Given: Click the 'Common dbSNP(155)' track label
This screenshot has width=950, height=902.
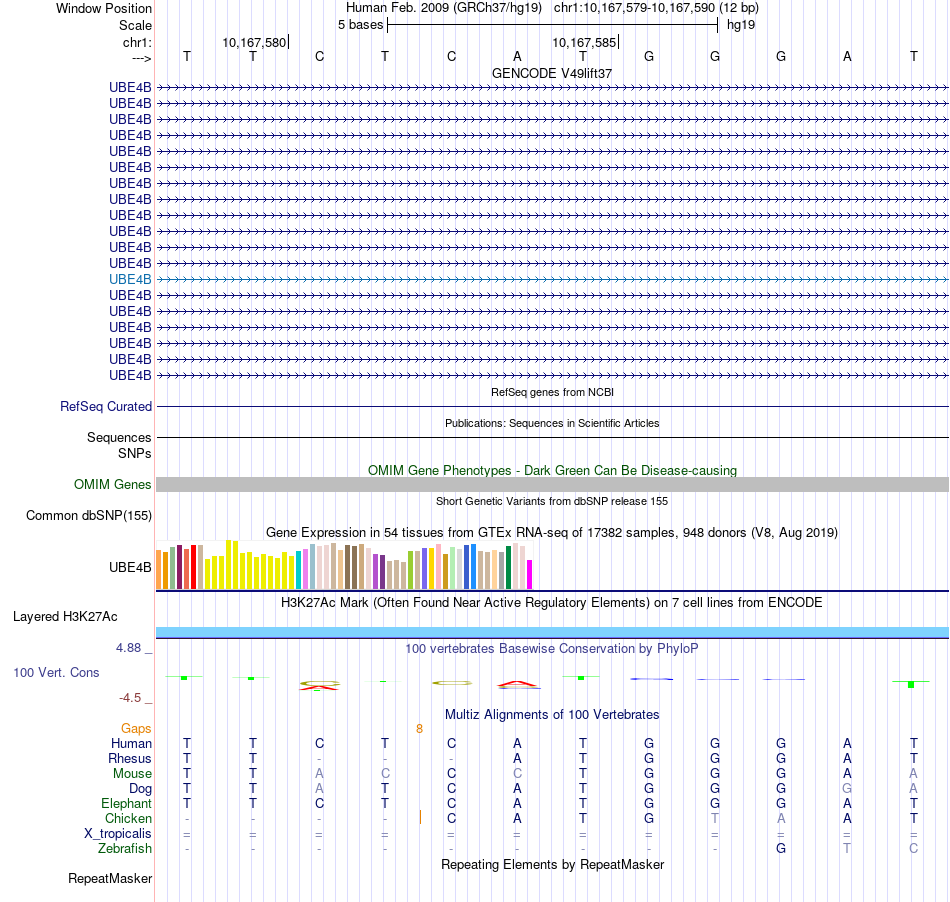Looking at the screenshot, I should (x=88, y=516).
